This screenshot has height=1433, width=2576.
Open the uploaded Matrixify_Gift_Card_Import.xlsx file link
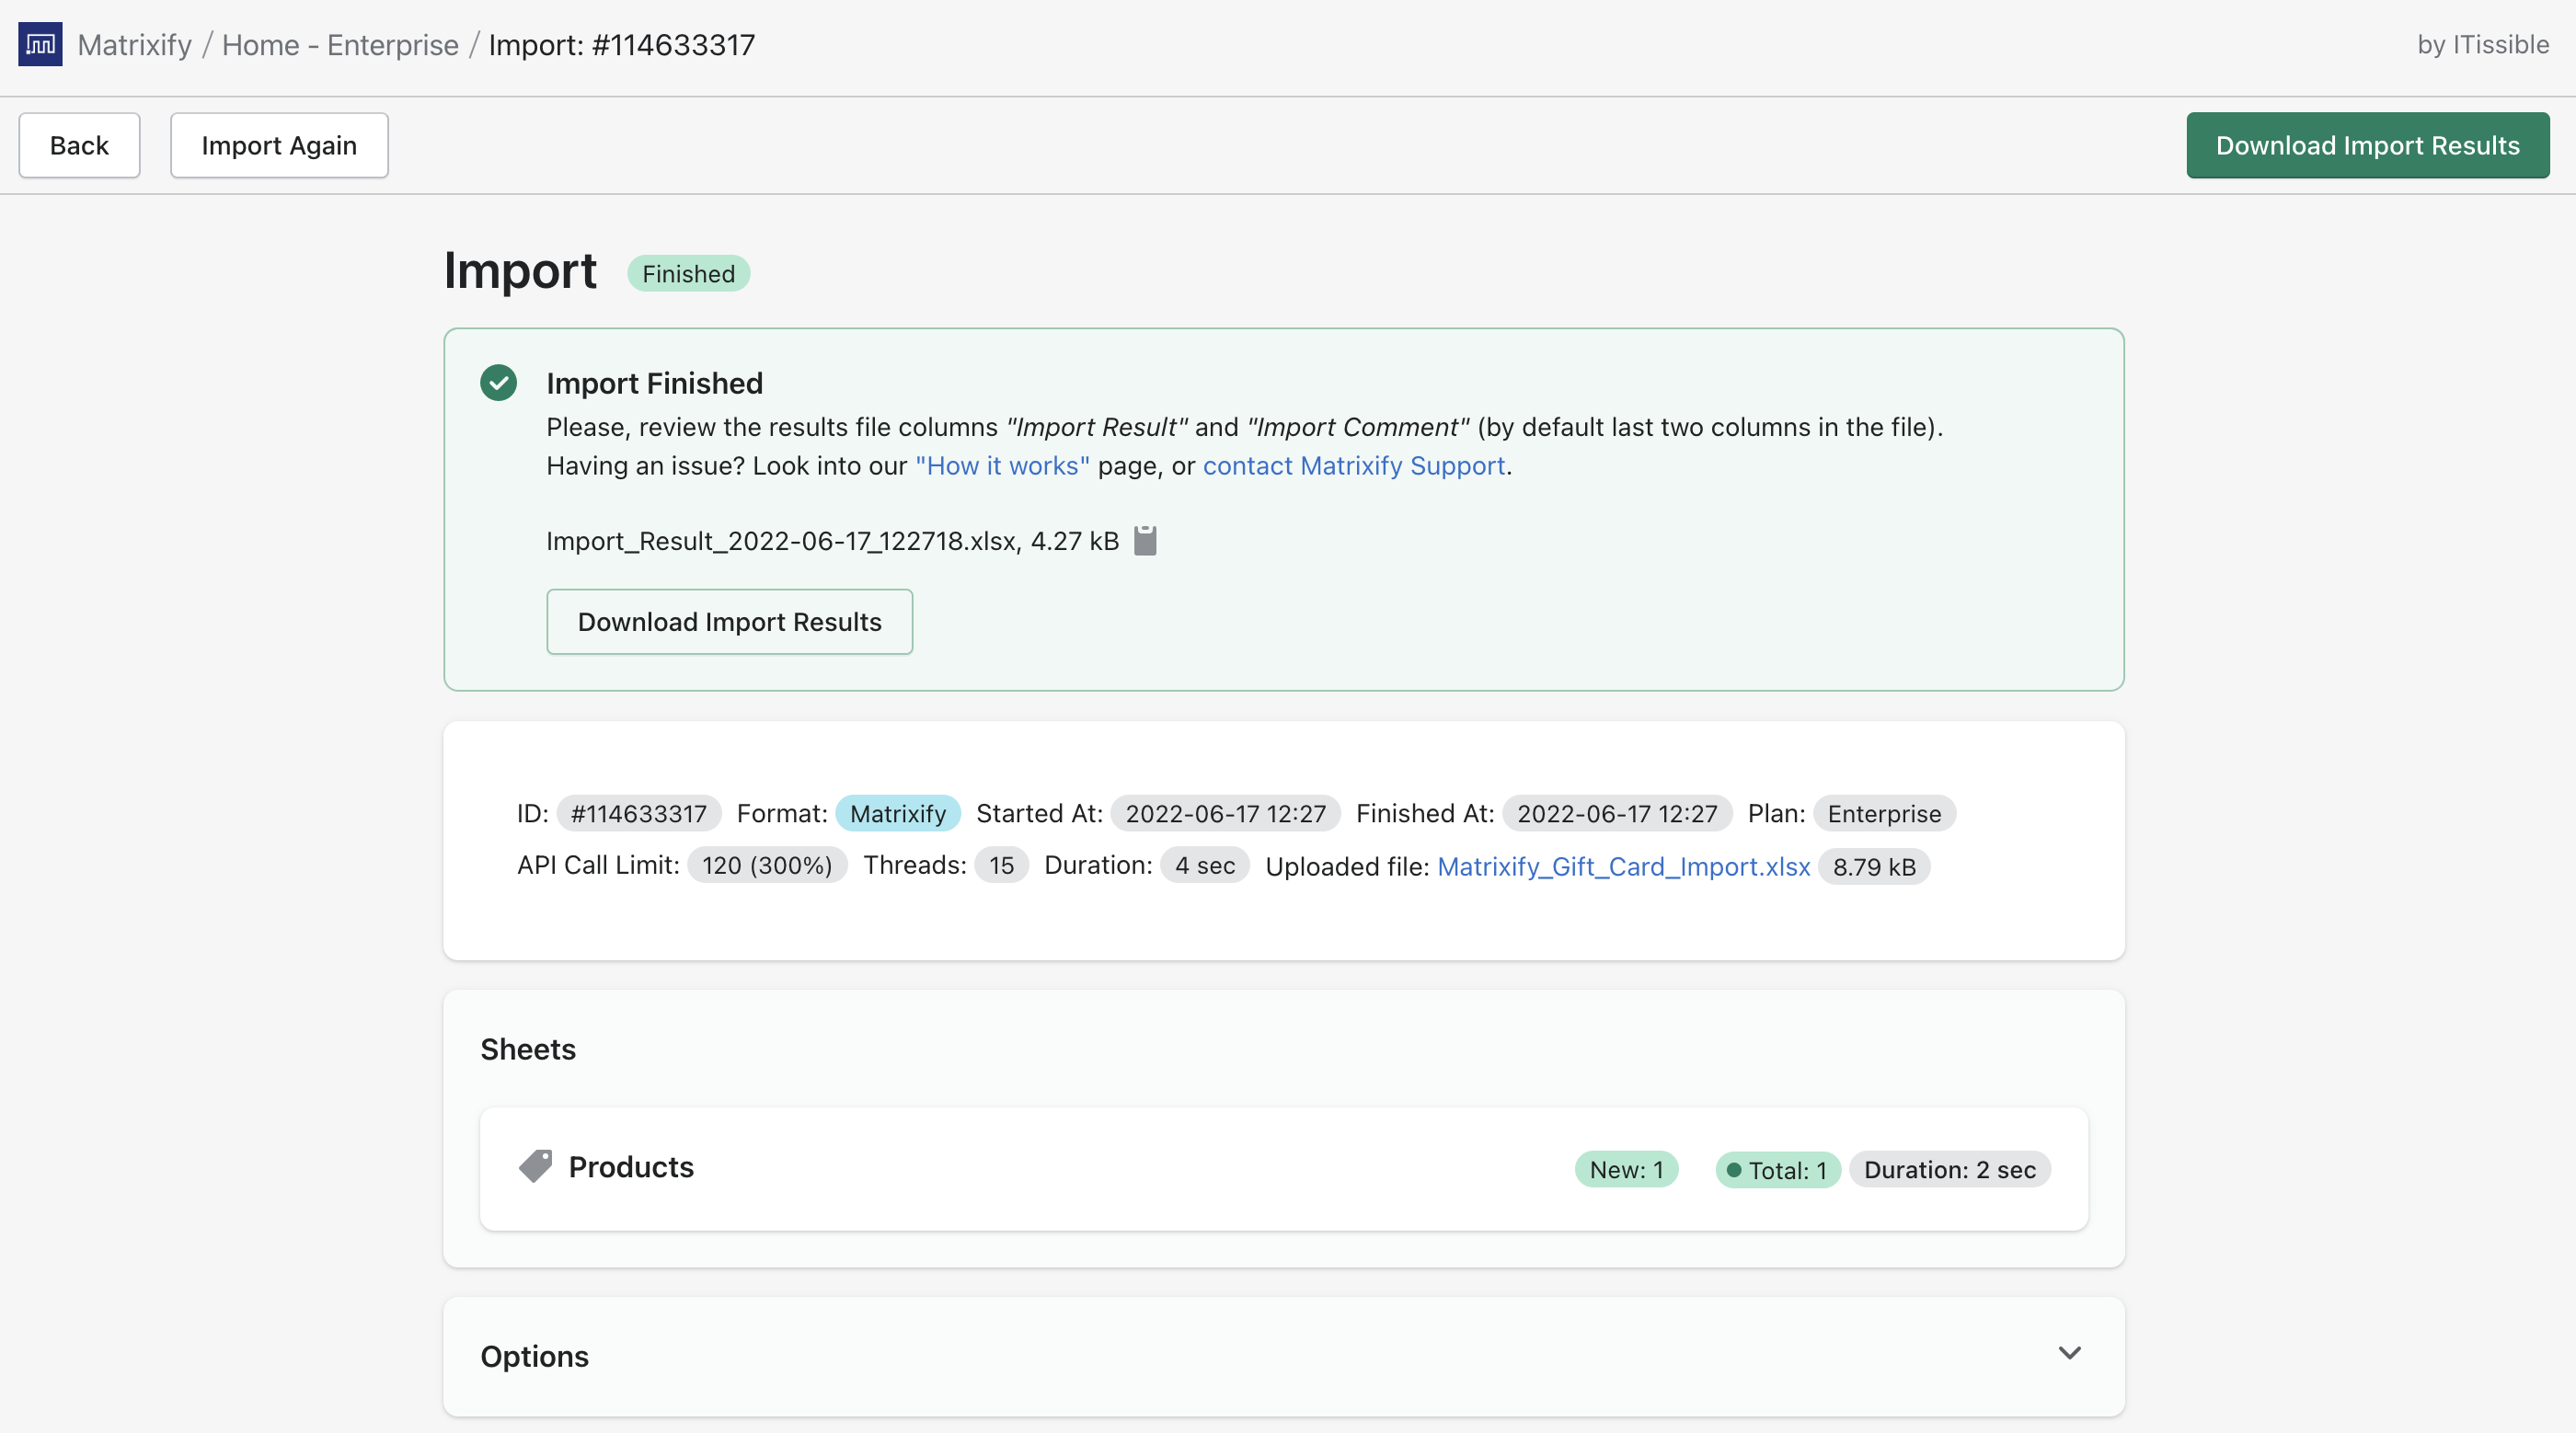1623,866
